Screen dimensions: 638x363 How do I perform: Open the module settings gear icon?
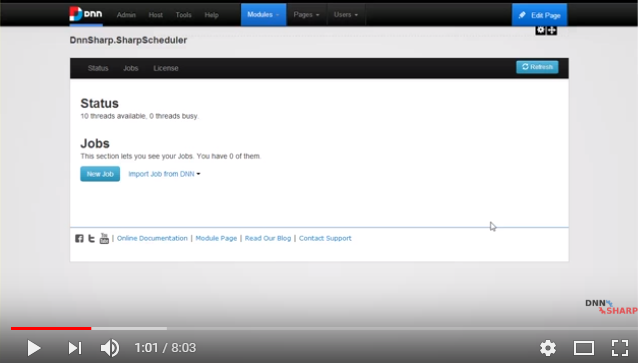click(540, 30)
